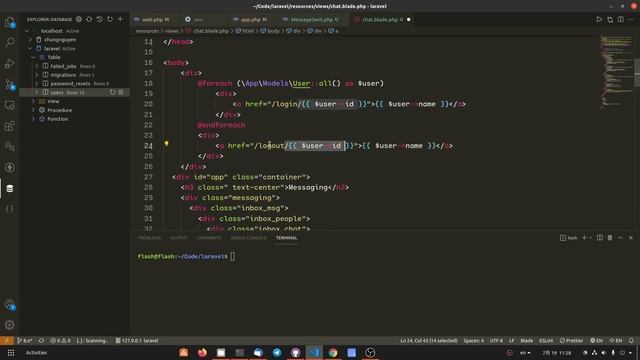This screenshot has height=360, width=640.
Task: Expand the Function group
Action: [x=33, y=119]
